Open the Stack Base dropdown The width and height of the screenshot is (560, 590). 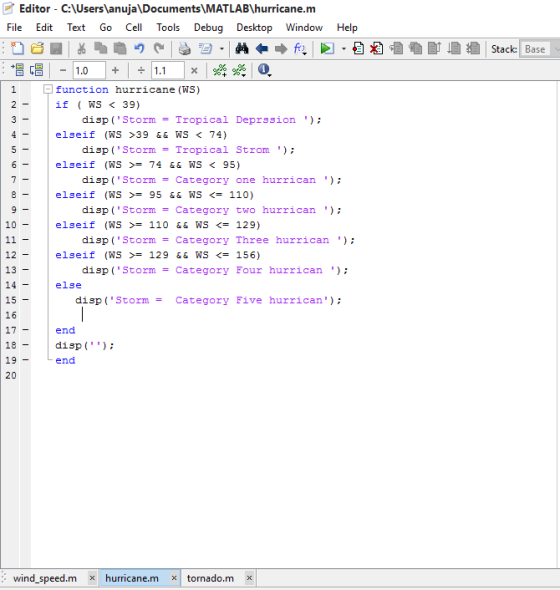pyautogui.click(x=540, y=49)
